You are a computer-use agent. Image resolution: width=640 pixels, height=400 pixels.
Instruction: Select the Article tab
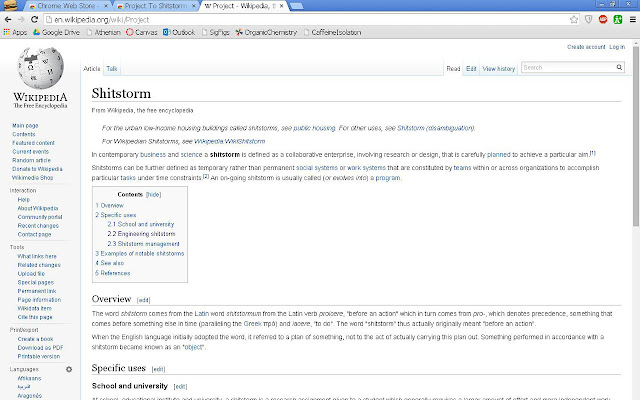tap(91, 69)
